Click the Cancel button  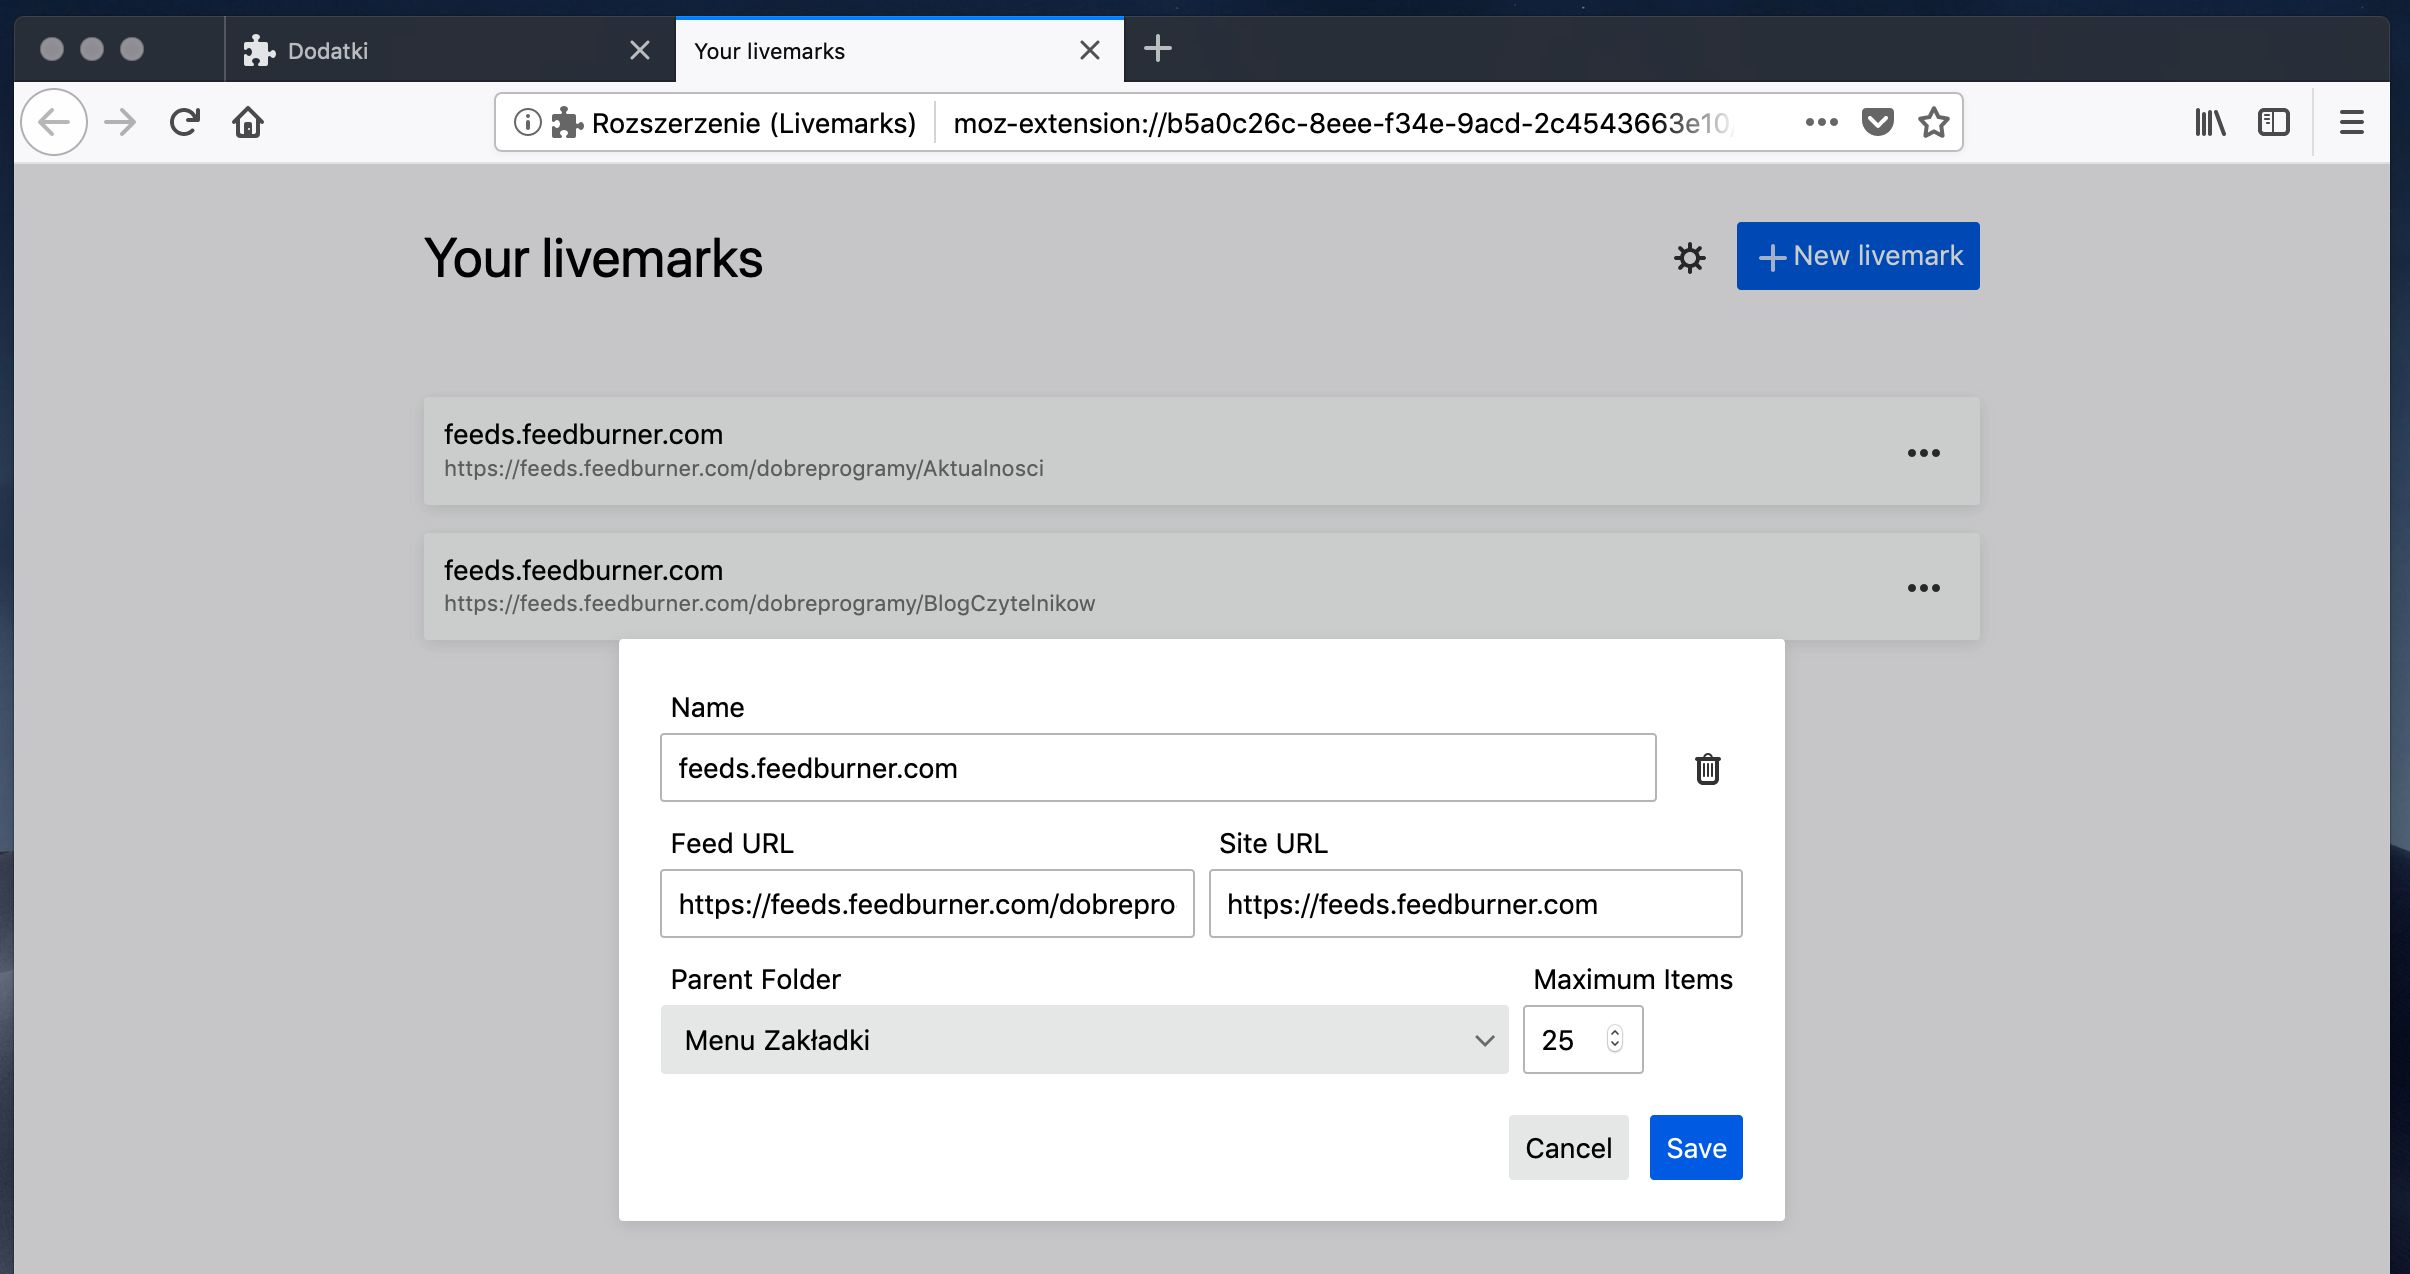click(1567, 1148)
